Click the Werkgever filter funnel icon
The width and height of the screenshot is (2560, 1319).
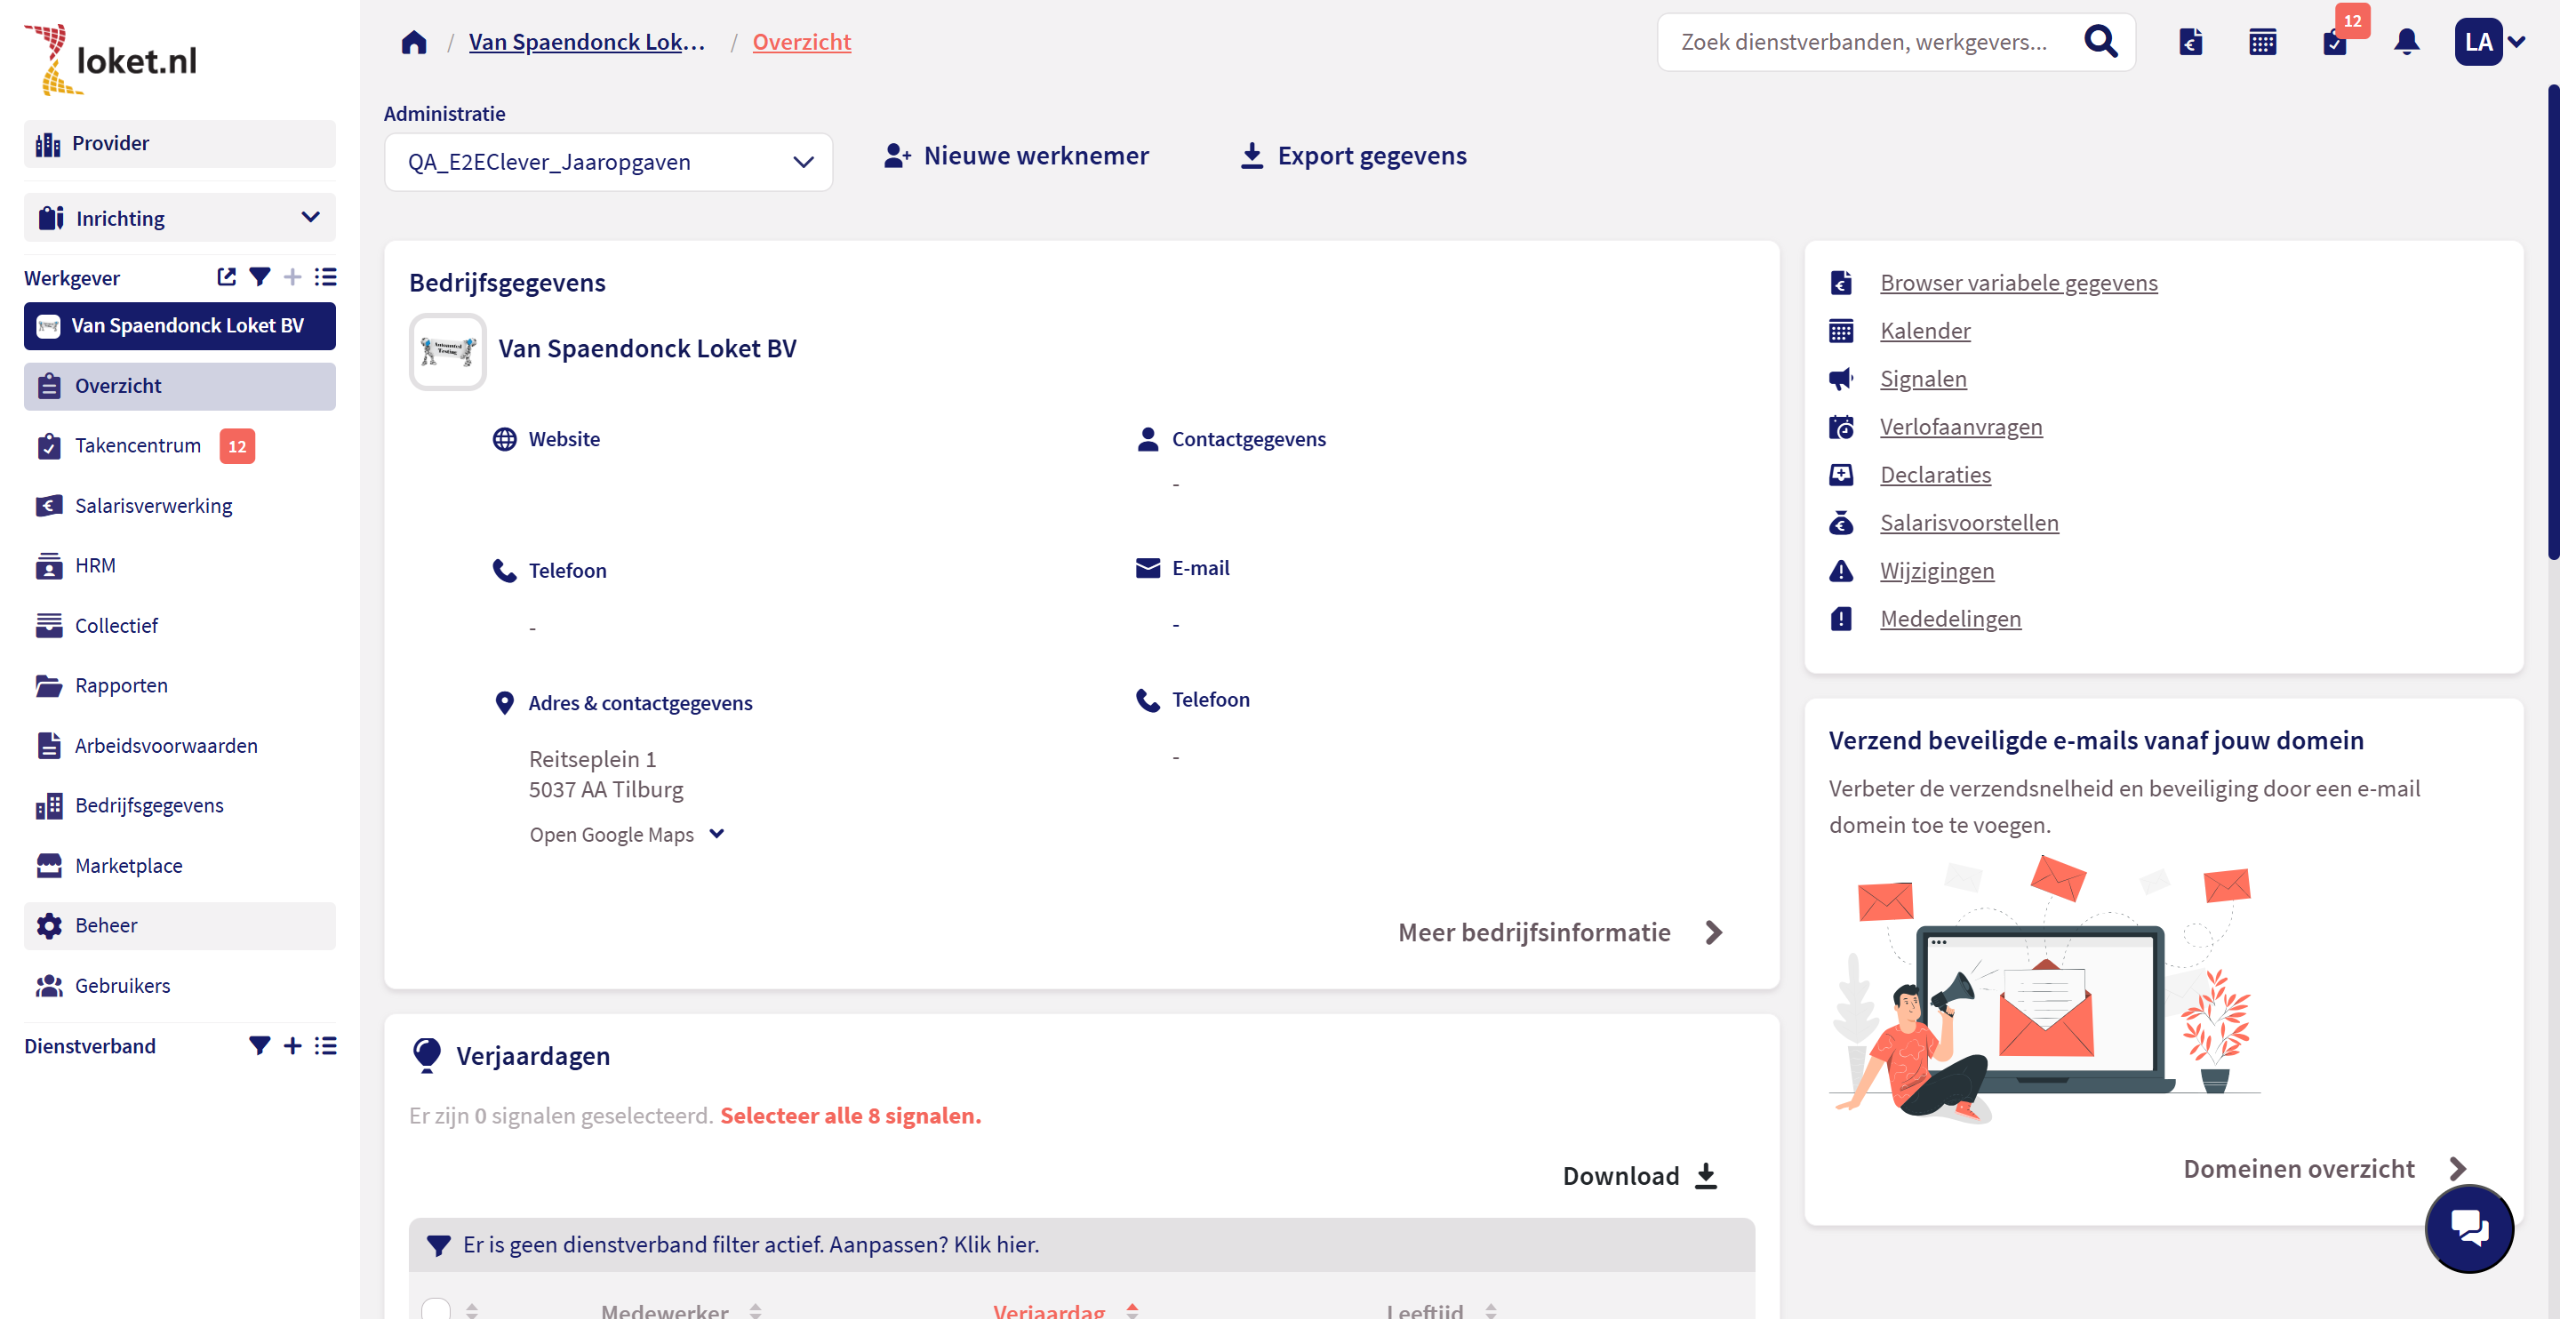pos(259,277)
